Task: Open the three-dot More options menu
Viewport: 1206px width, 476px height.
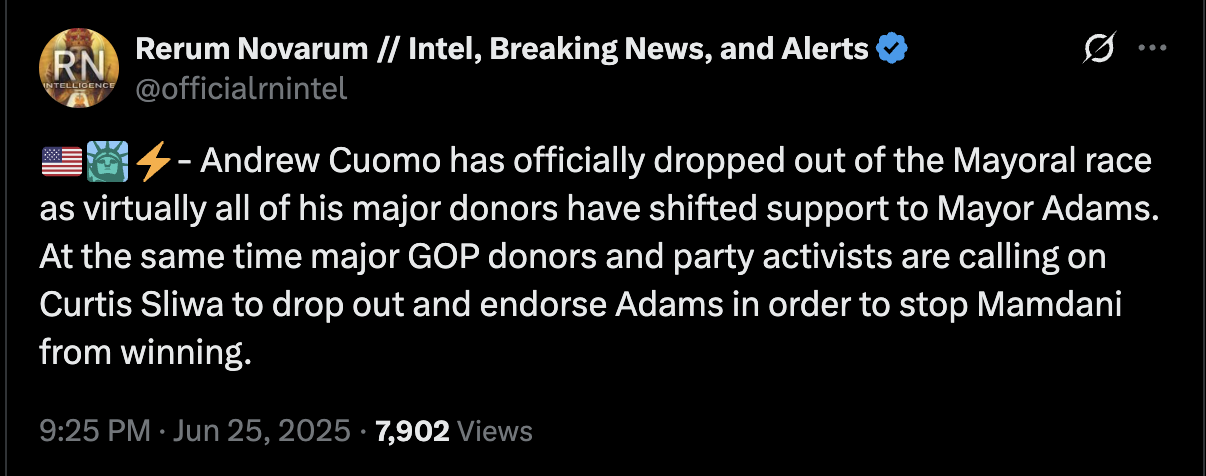Action: (1153, 48)
